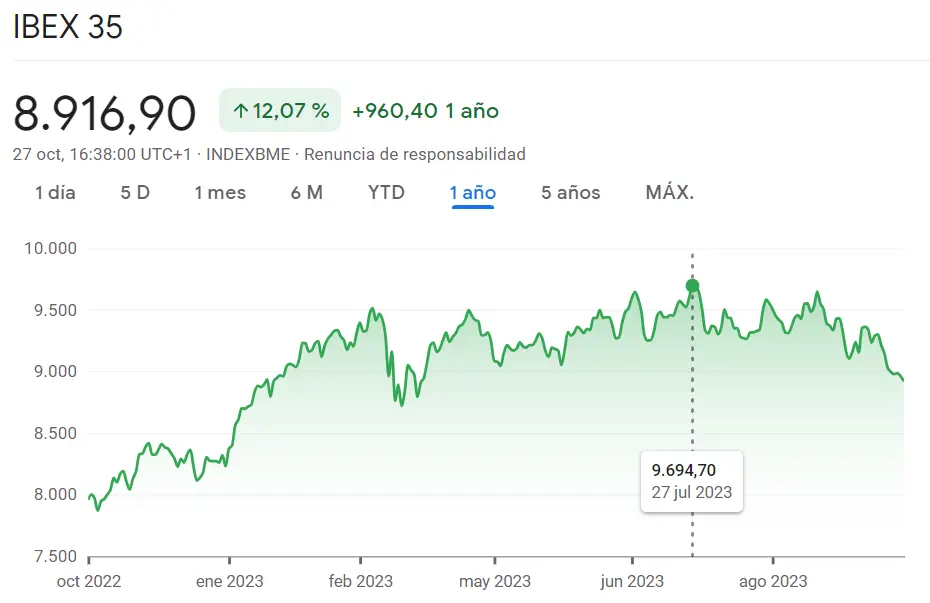
Task: Open the Renuncia de responsabilidad link
Action: [x=415, y=154]
